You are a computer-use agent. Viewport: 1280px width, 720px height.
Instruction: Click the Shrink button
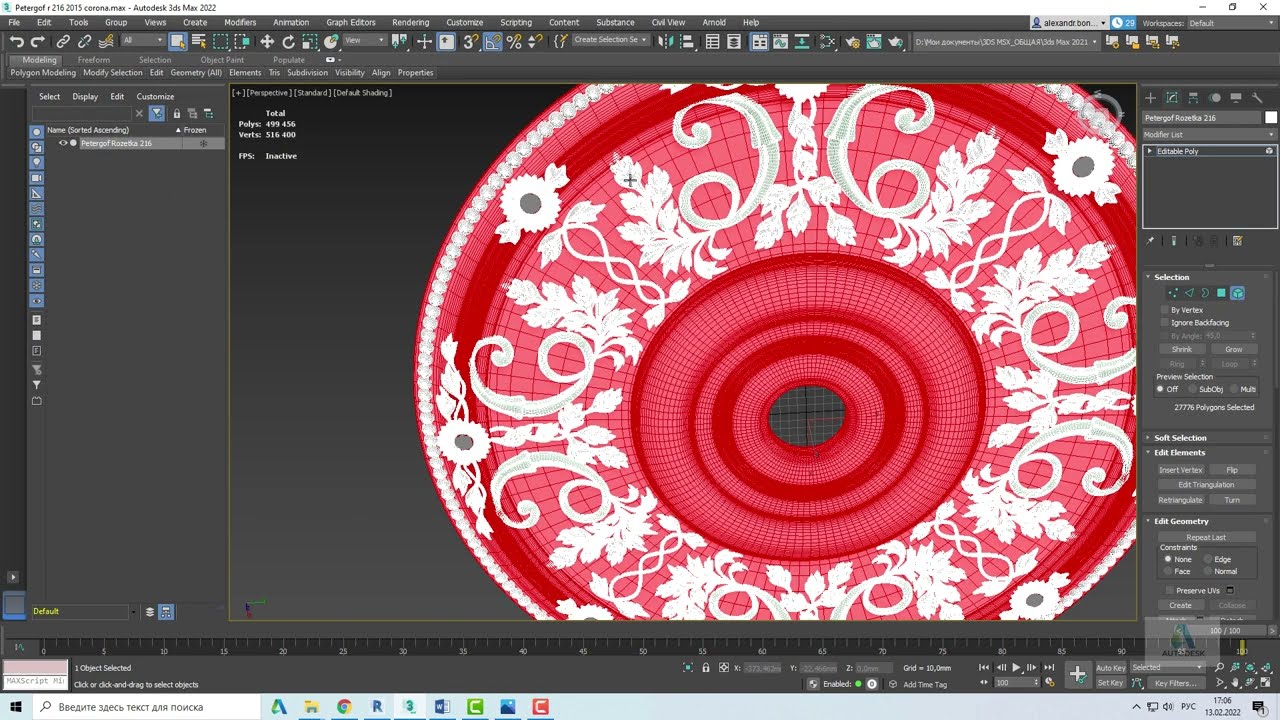tap(1182, 349)
